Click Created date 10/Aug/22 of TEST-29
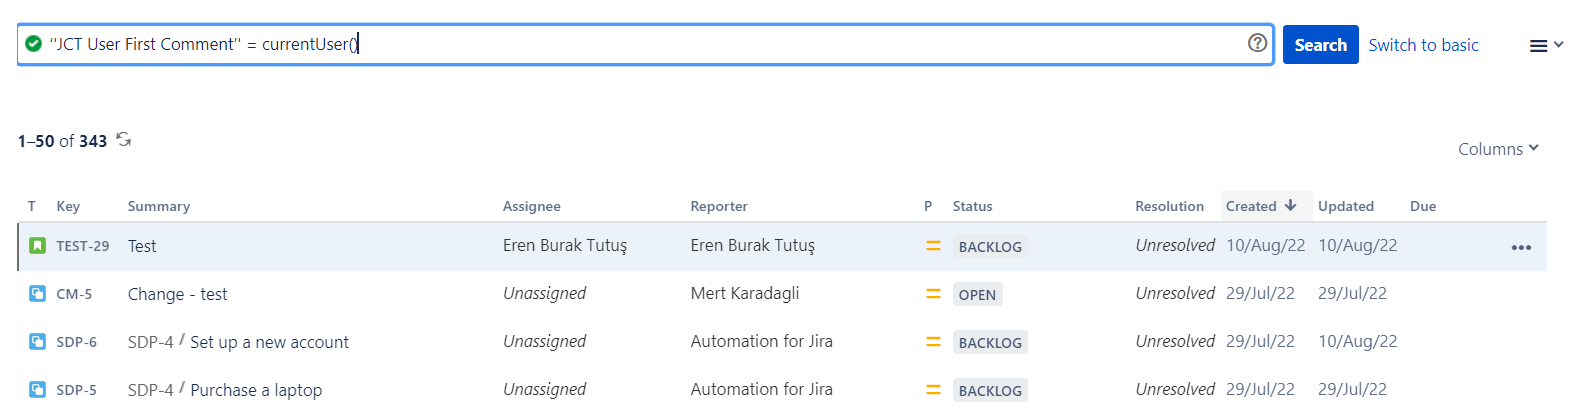 point(1266,246)
